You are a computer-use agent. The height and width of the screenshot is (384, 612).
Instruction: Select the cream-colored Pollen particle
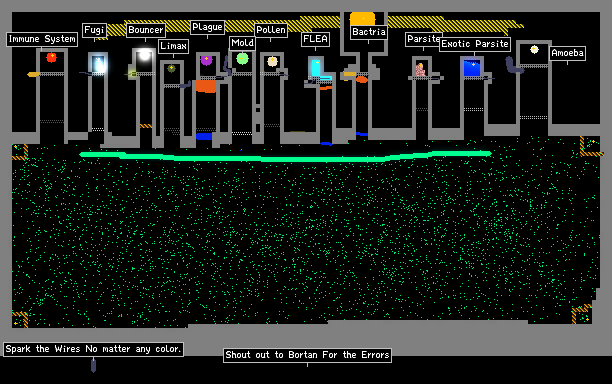272,61
